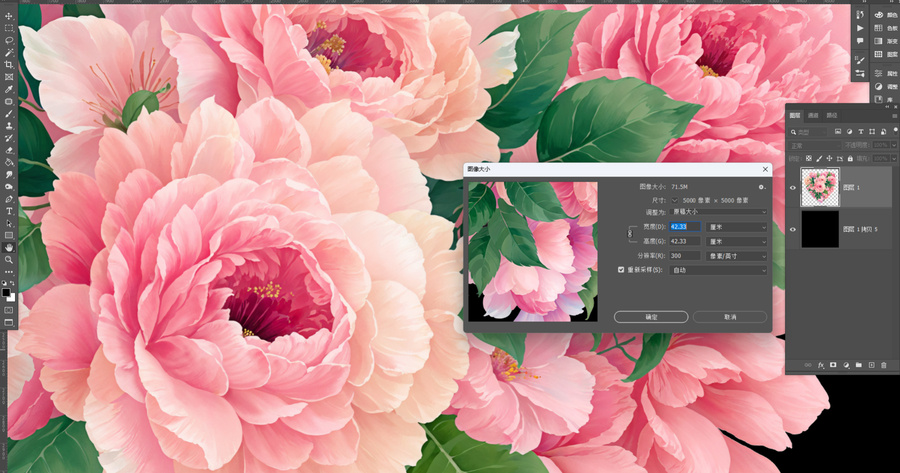Toggle lock all padlock icon
The width and height of the screenshot is (900, 473).
[x=850, y=158]
